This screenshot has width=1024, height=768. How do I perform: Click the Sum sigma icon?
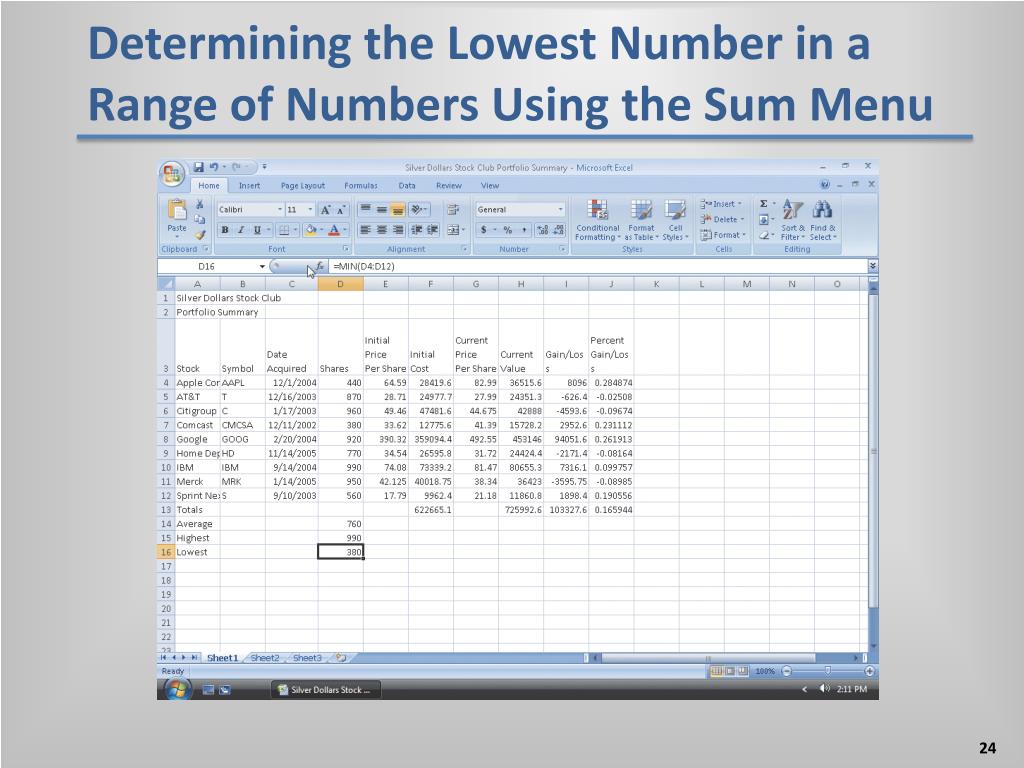tap(763, 204)
